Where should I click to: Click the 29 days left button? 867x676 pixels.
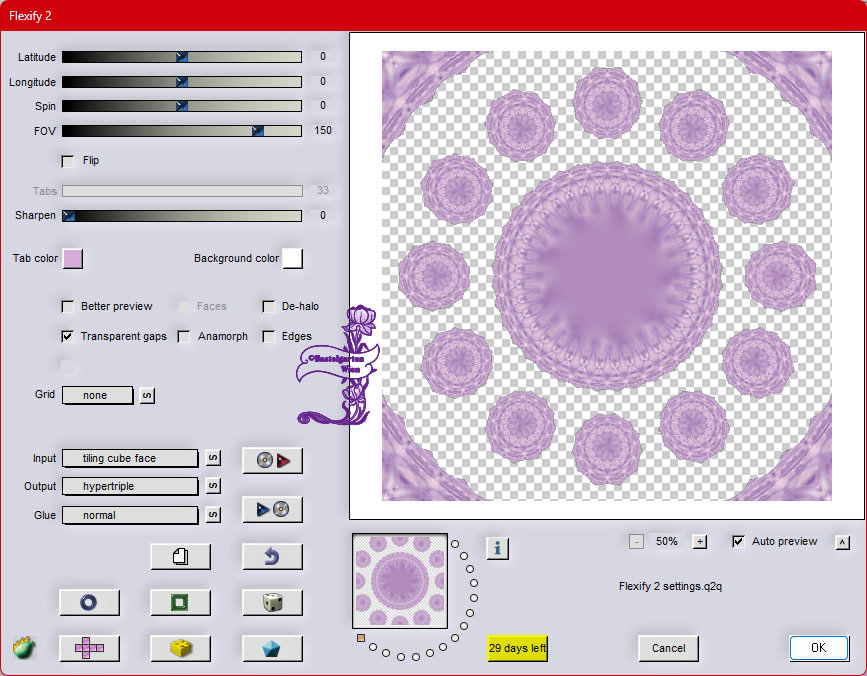[517, 648]
